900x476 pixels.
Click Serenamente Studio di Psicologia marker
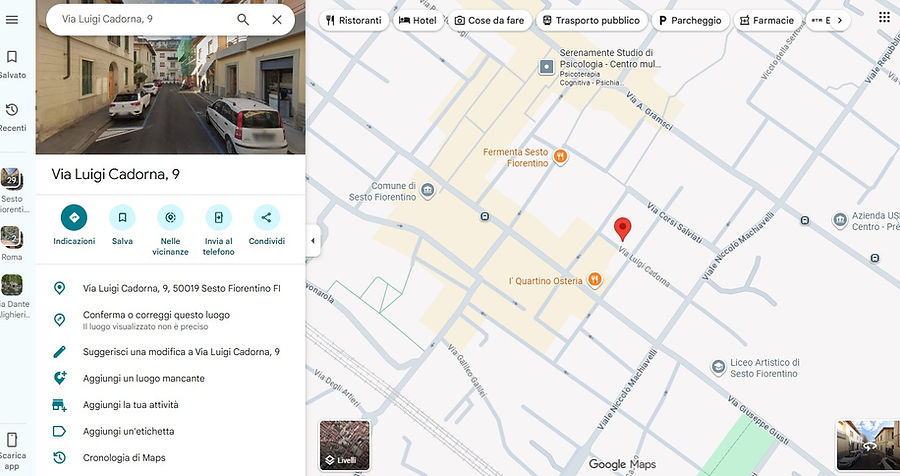(546, 67)
